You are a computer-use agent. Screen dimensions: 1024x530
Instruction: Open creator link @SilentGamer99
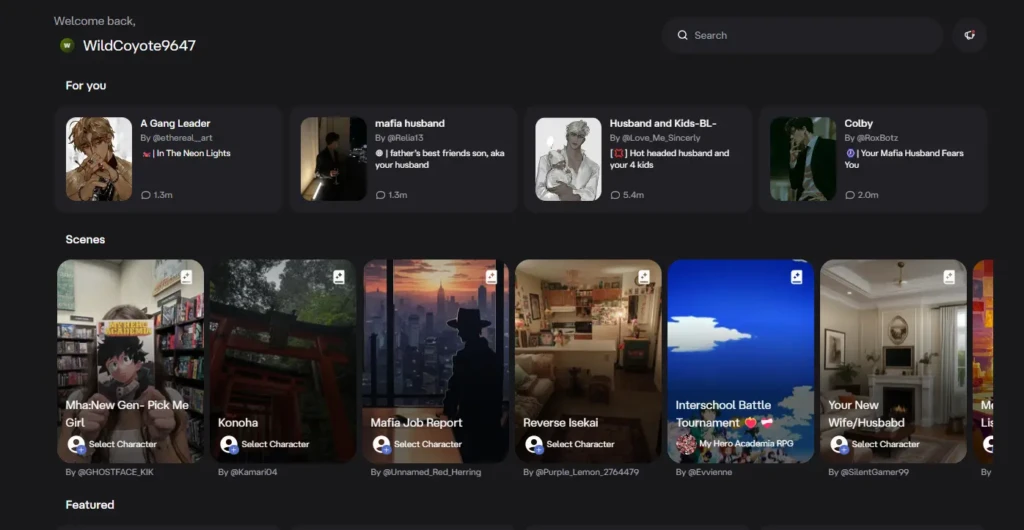pos(874,472)
